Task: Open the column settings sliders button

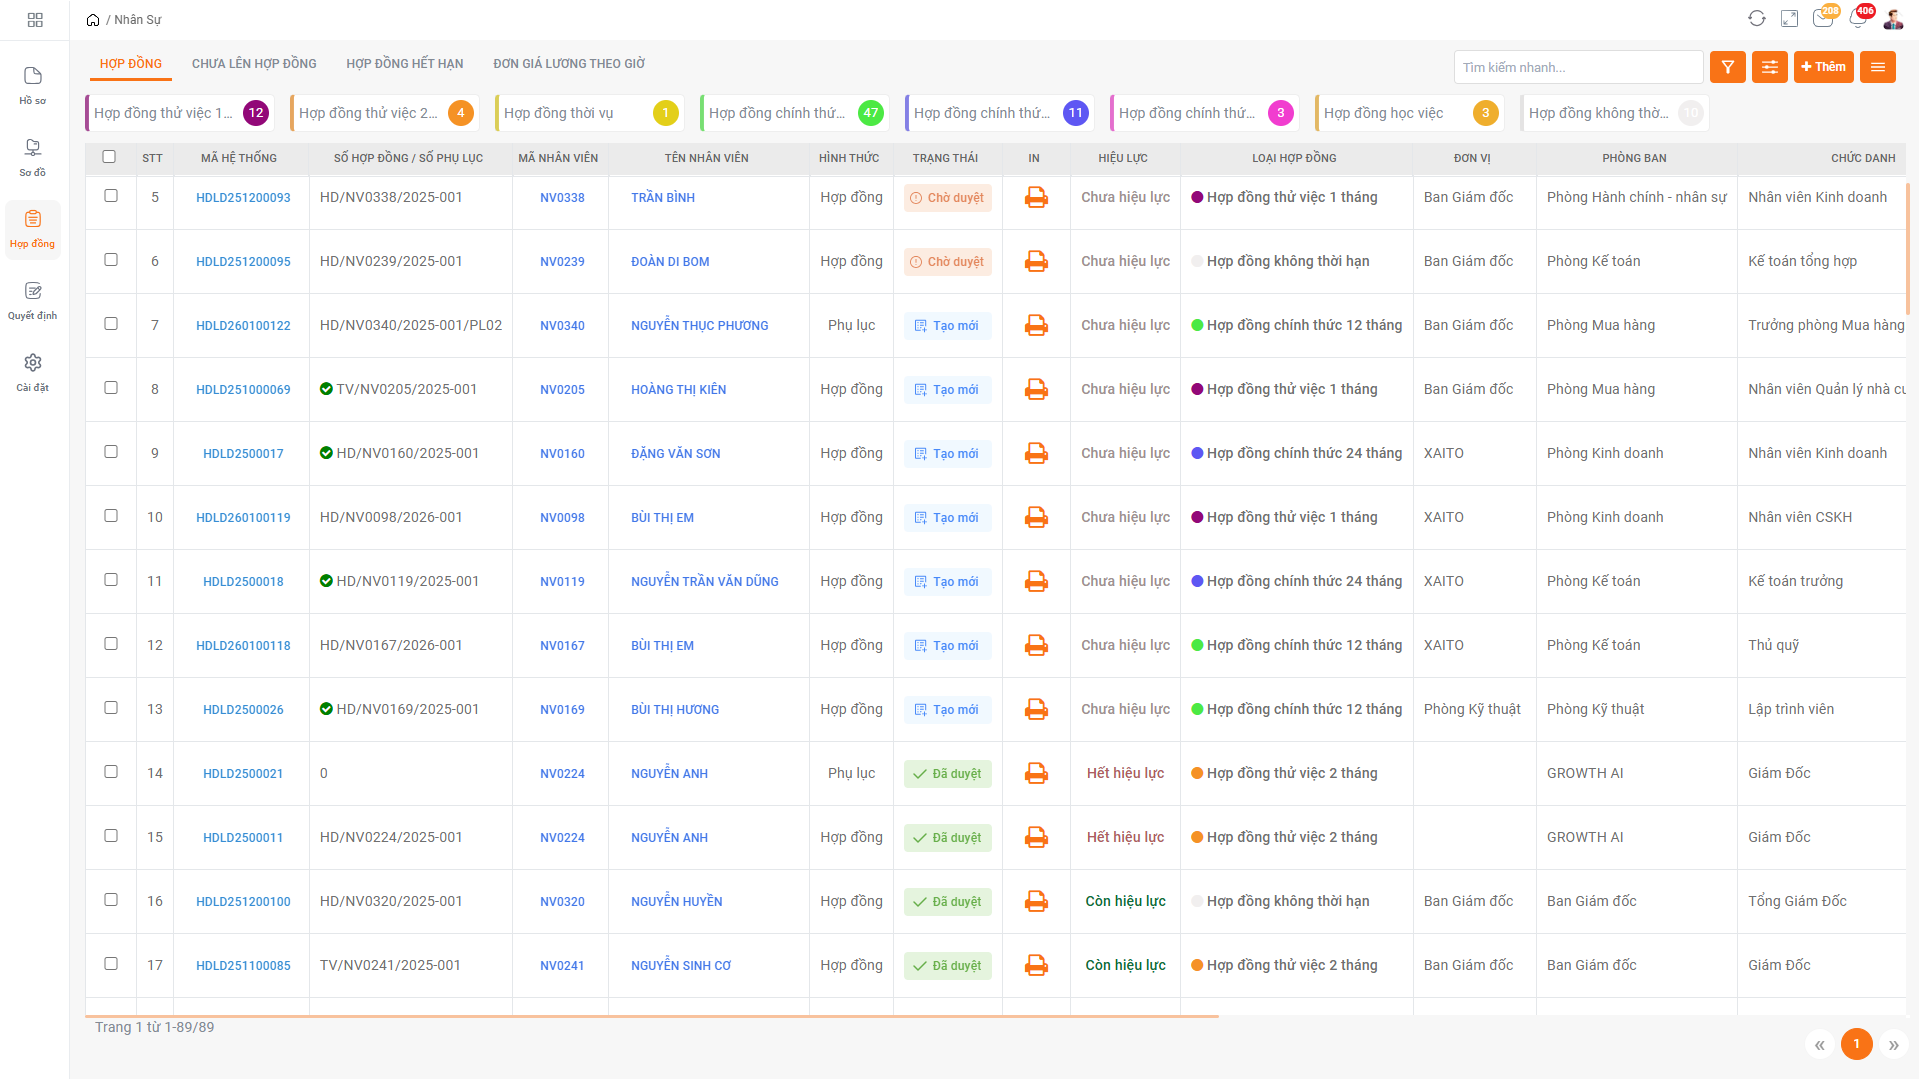Action: click(1769, 67)
